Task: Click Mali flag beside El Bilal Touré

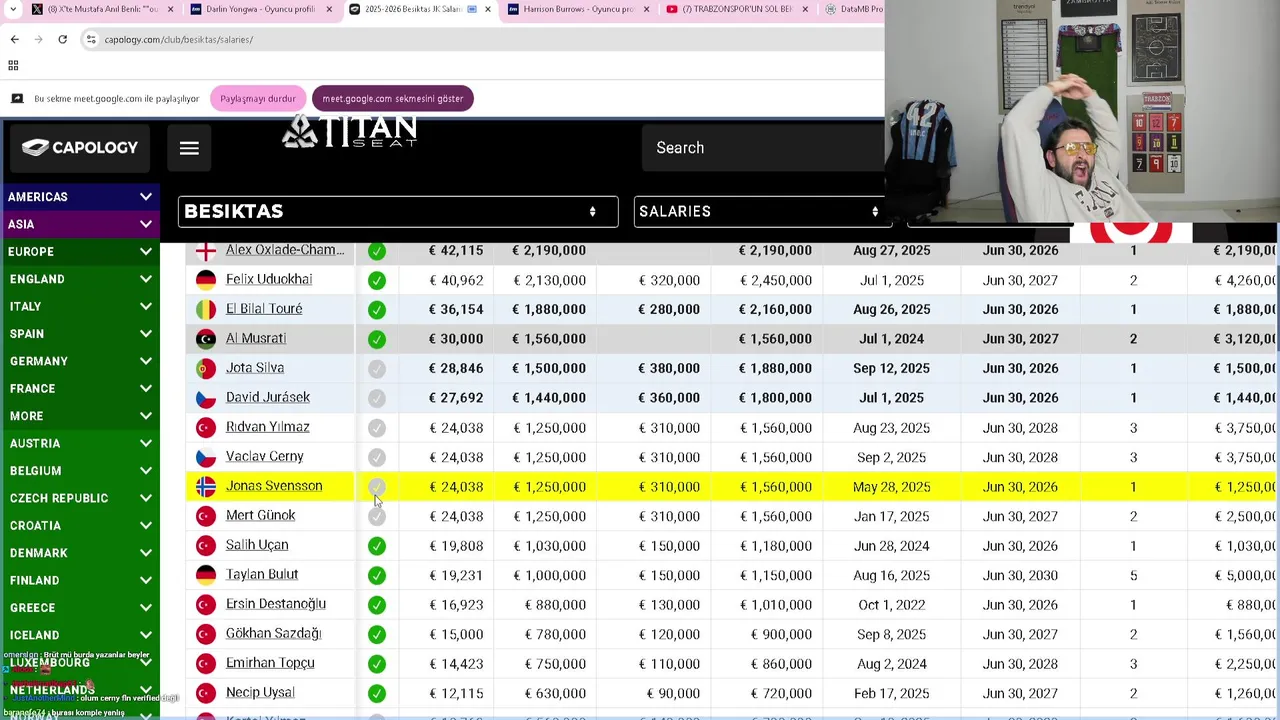Action: click(206, 309)
